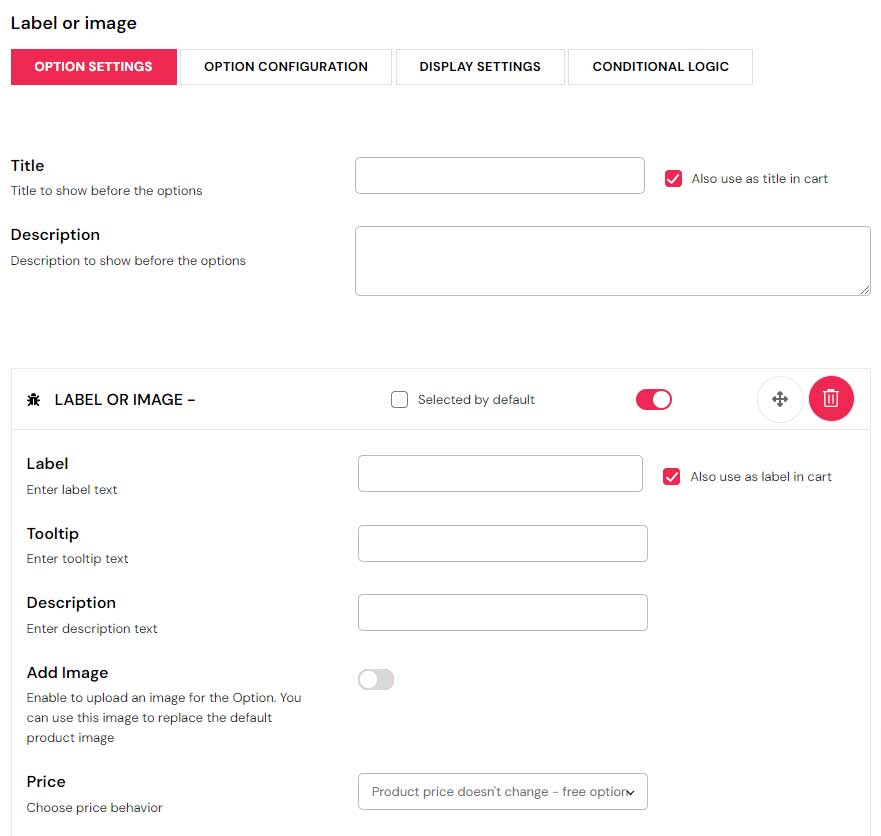Select the Option Settings tab
Image resolution: width=881 pixels, height=836 pixels.
click(x=93, y=67)
